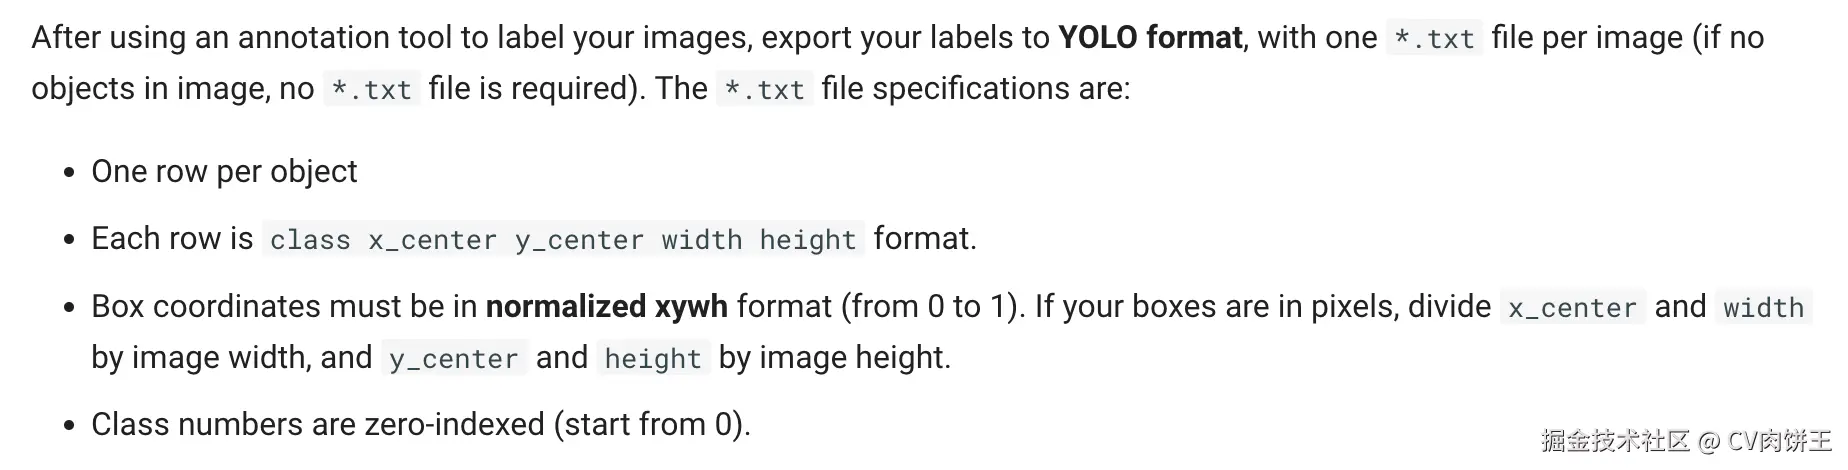This screenshot has width=1848, height=470.
Task: Click the "One row per object" bullet text
Action: pyautogui.click(x=224, y=172)
